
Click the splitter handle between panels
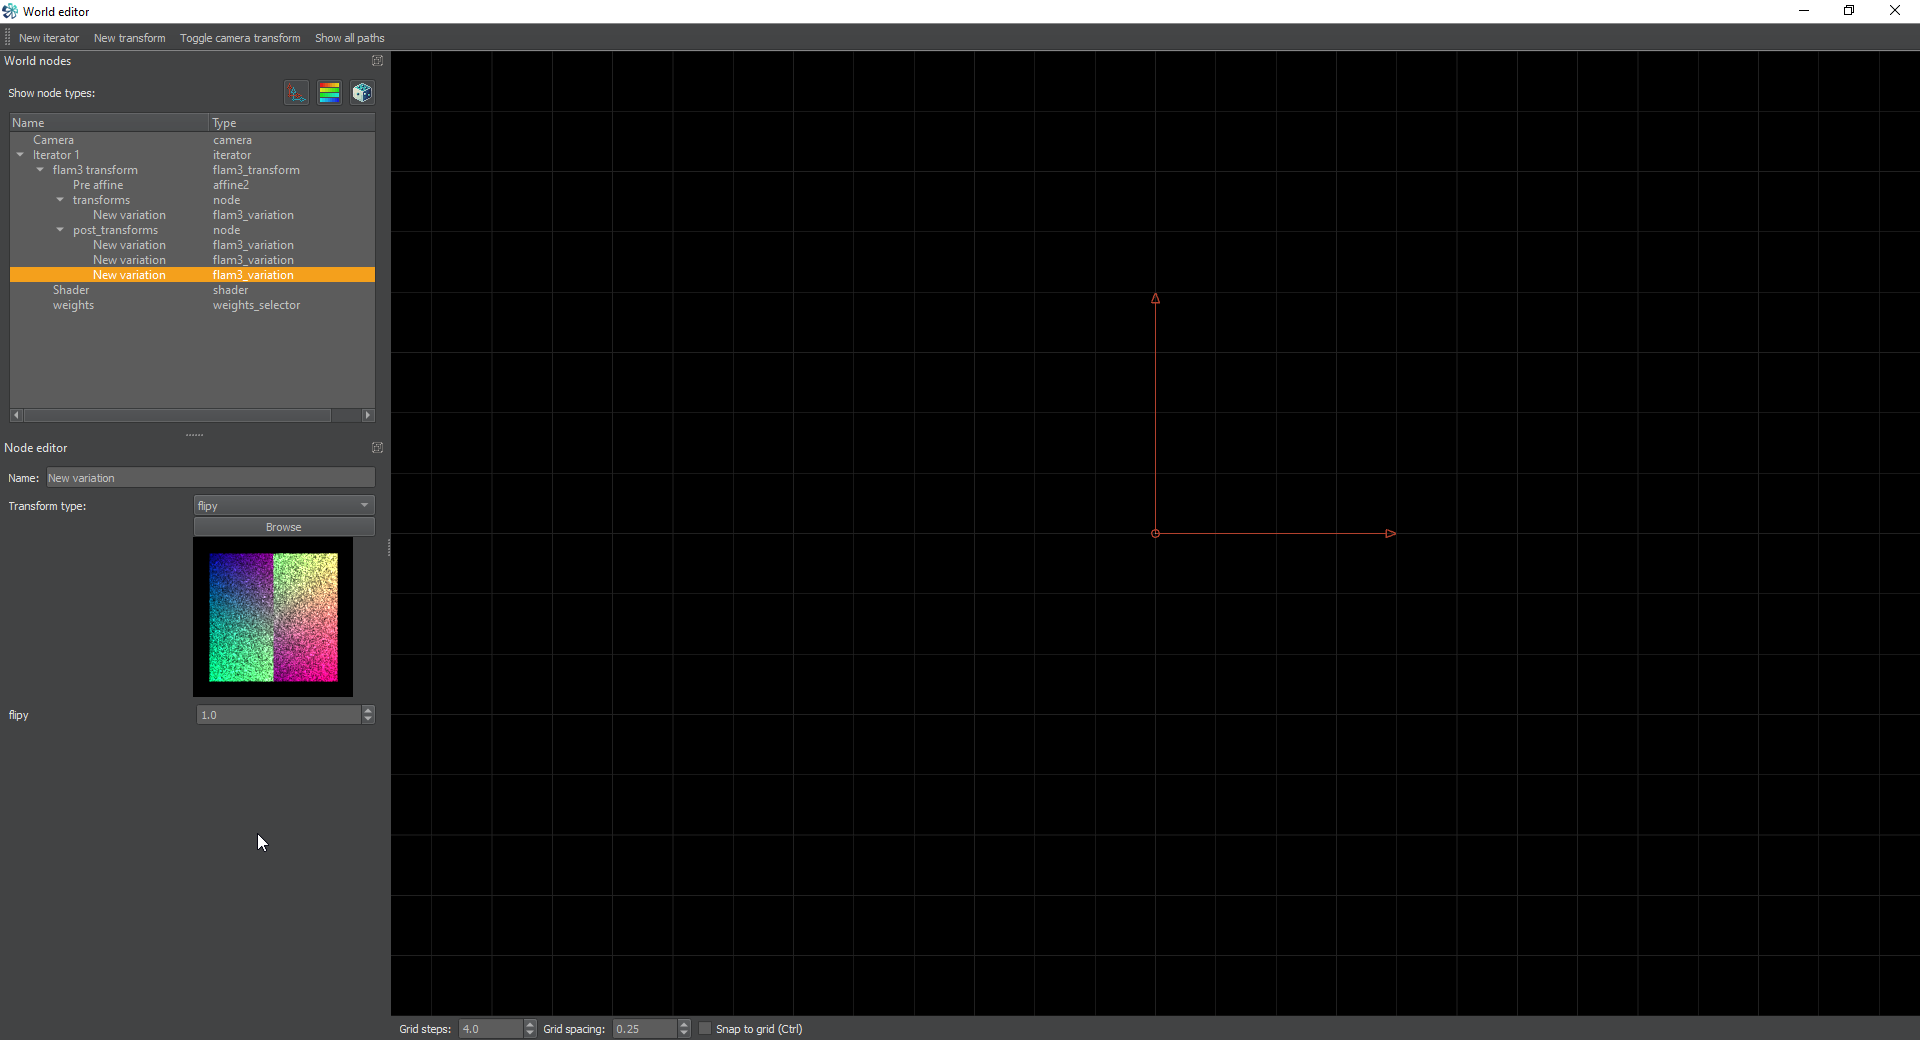click(195, 435)
